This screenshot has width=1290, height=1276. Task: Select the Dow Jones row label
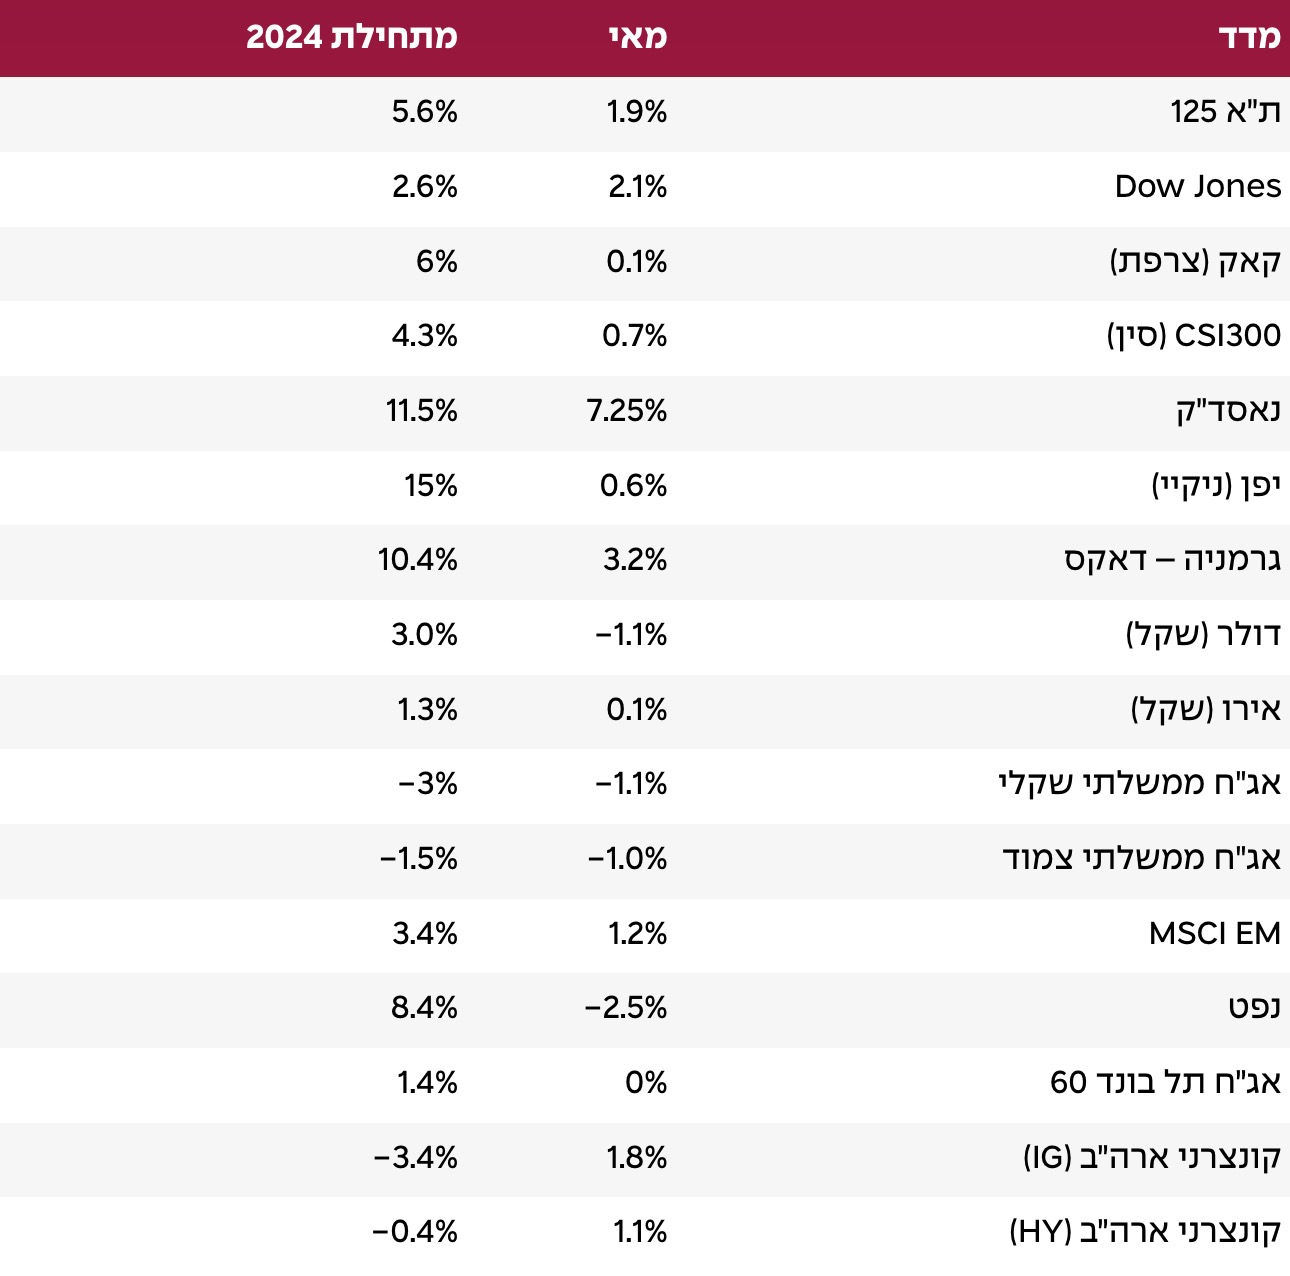[1197, 187]
